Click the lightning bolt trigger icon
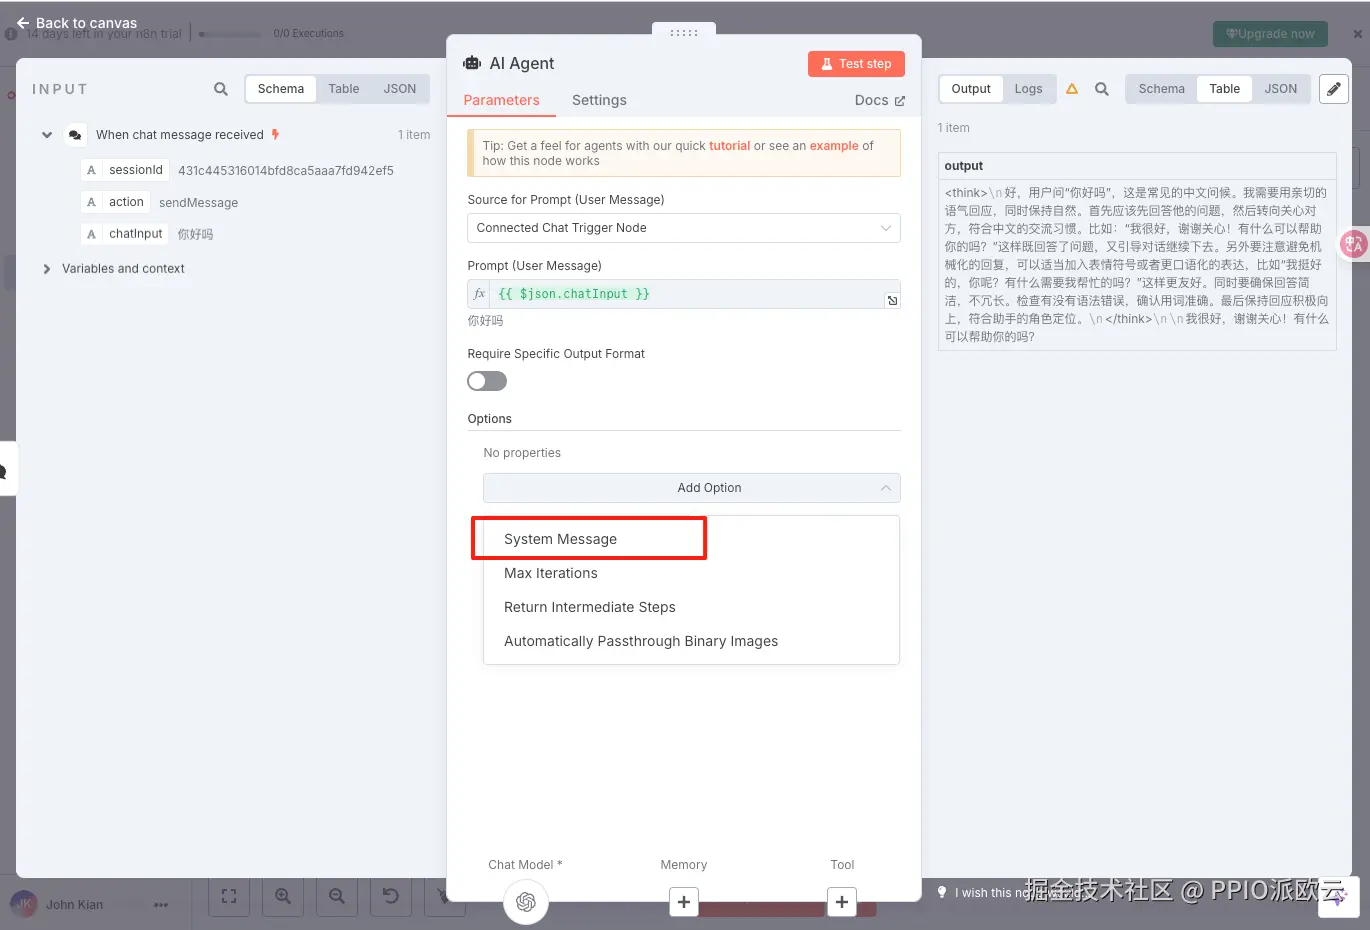The width and height of the screenshot is (1370, 930). click(x=276, y=134)
